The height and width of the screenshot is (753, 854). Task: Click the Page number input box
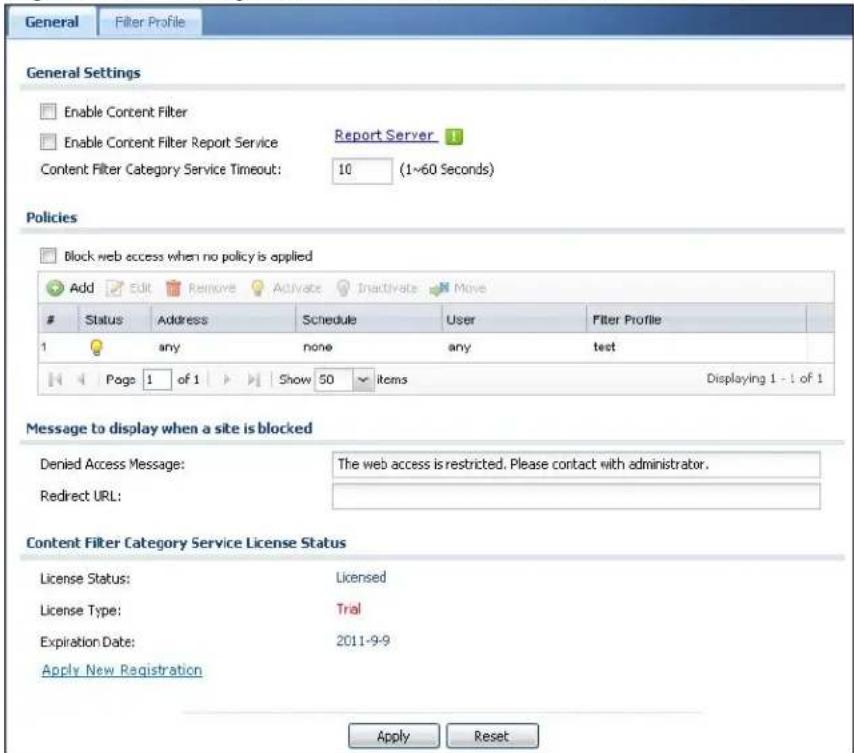click(157, 379)
